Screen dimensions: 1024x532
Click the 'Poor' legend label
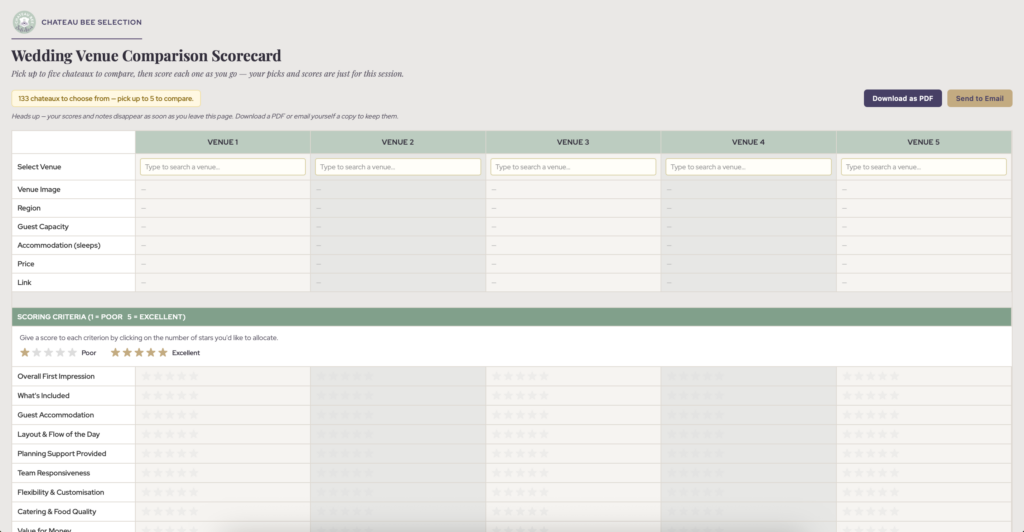(89, 352)
